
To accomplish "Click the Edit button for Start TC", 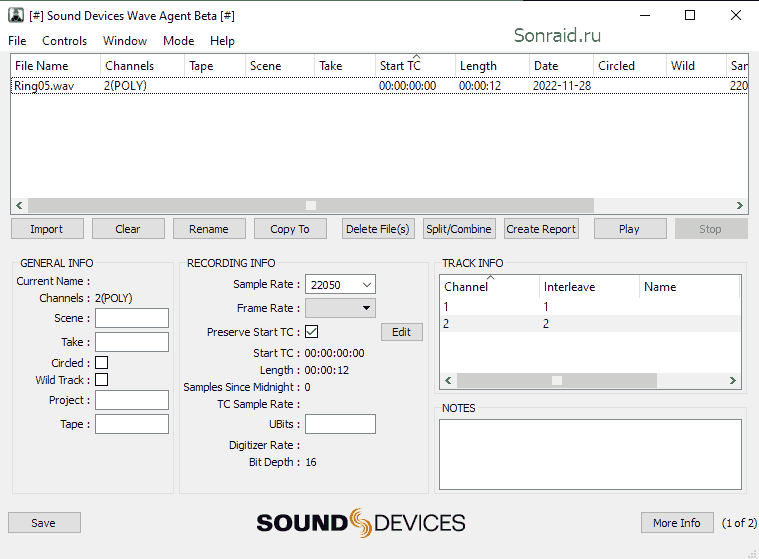I will point(402,332).
